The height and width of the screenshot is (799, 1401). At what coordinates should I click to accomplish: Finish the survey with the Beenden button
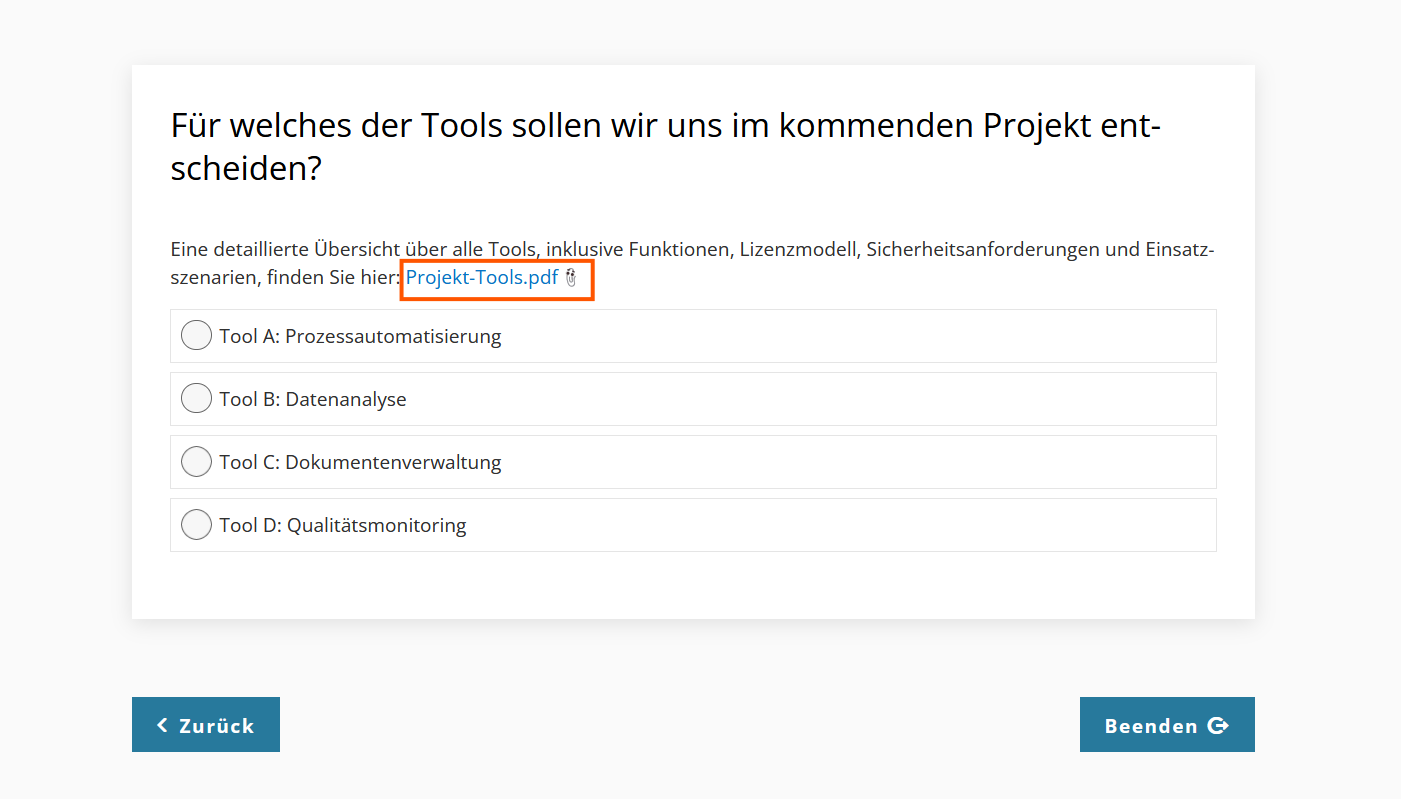click(1166, 725)
